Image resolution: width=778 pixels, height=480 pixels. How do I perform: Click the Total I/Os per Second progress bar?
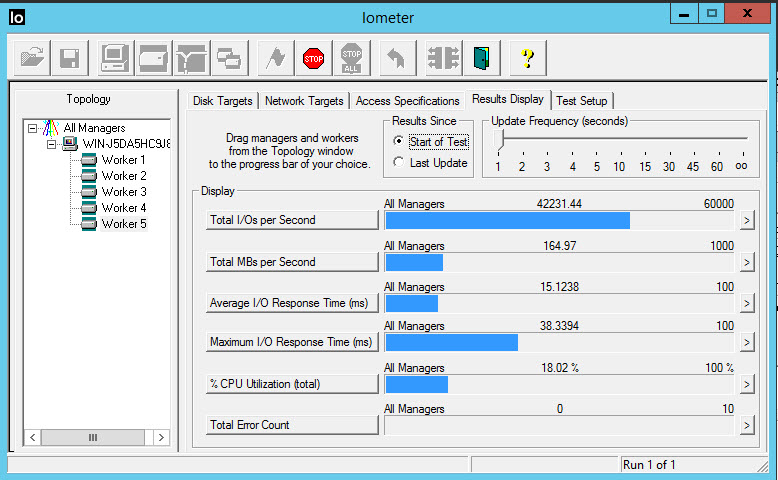tap(559, 220)
